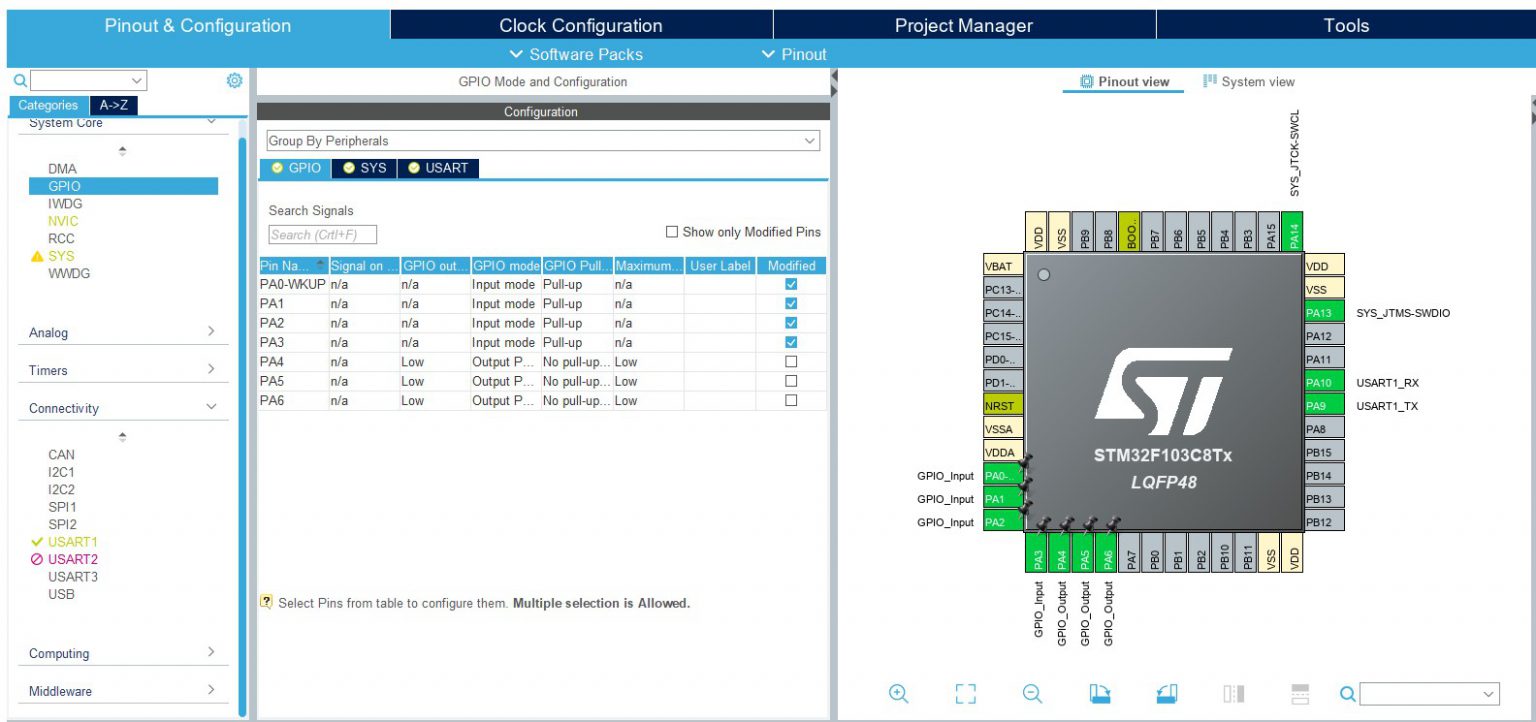Click the Search Signals input field

[322, 235]
